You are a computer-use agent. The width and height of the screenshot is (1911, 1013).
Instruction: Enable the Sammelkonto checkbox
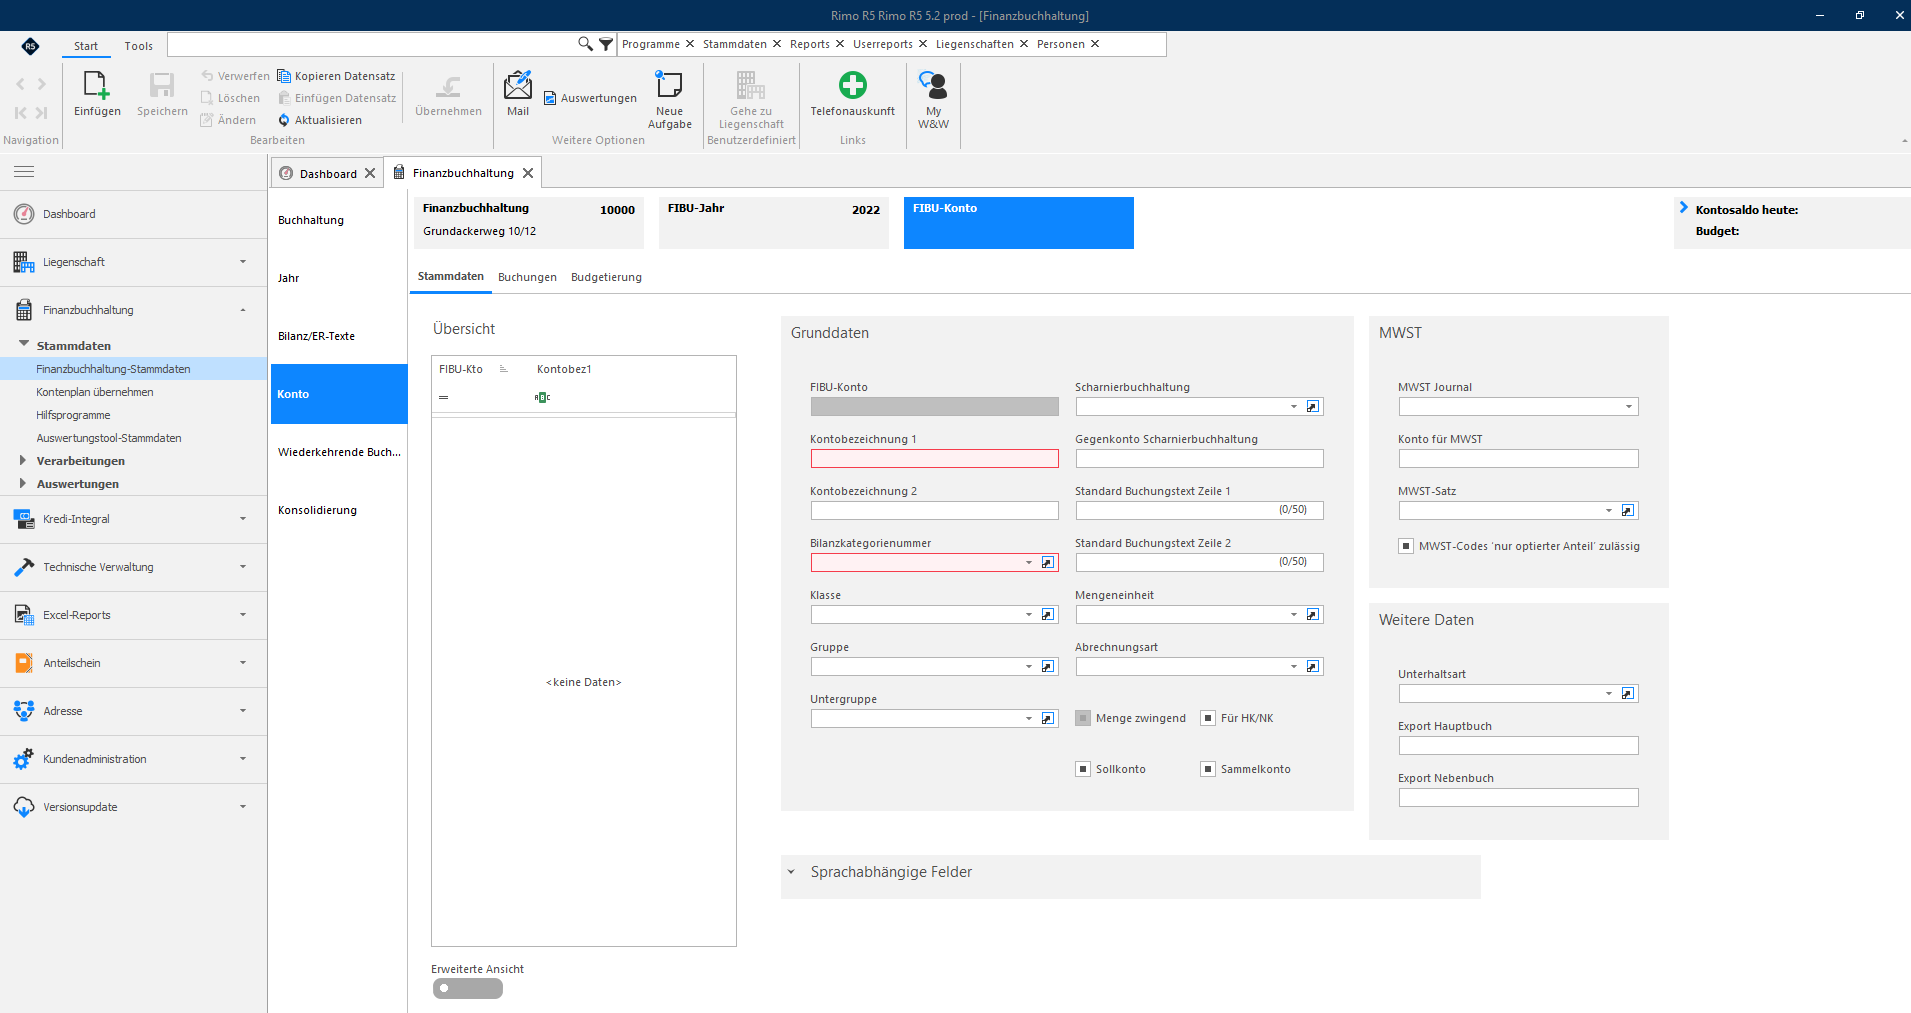1208,769
